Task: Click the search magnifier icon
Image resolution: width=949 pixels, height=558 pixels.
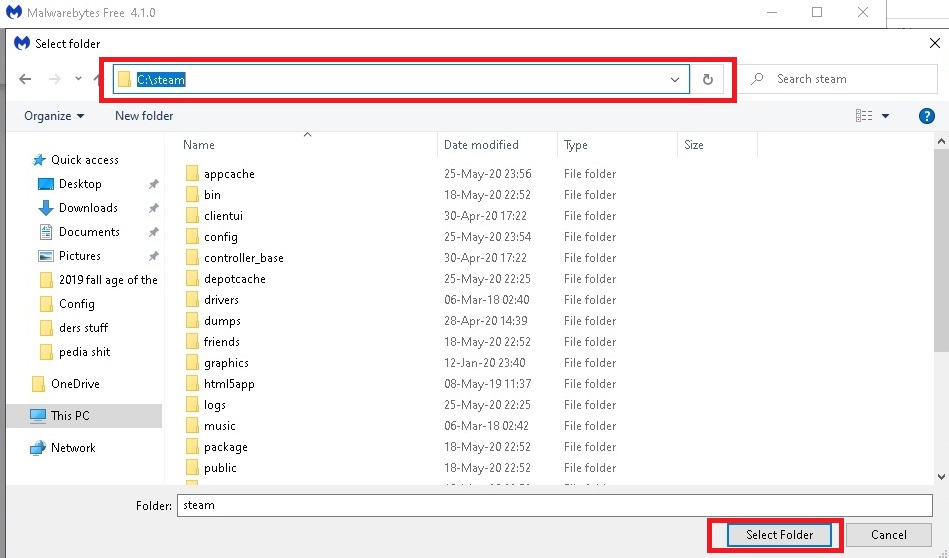Action: tap(757, 79)
